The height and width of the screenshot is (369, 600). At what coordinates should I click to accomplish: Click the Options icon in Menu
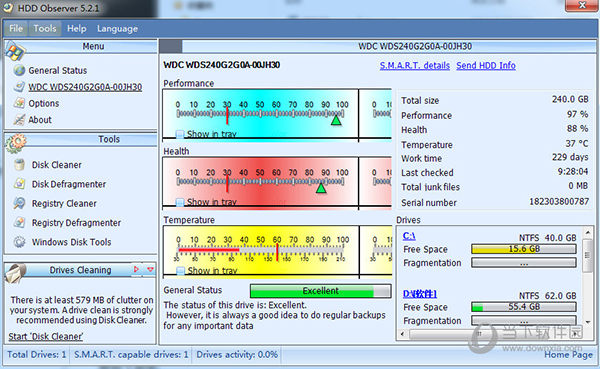pyautogui.click(x=19, y=103)
